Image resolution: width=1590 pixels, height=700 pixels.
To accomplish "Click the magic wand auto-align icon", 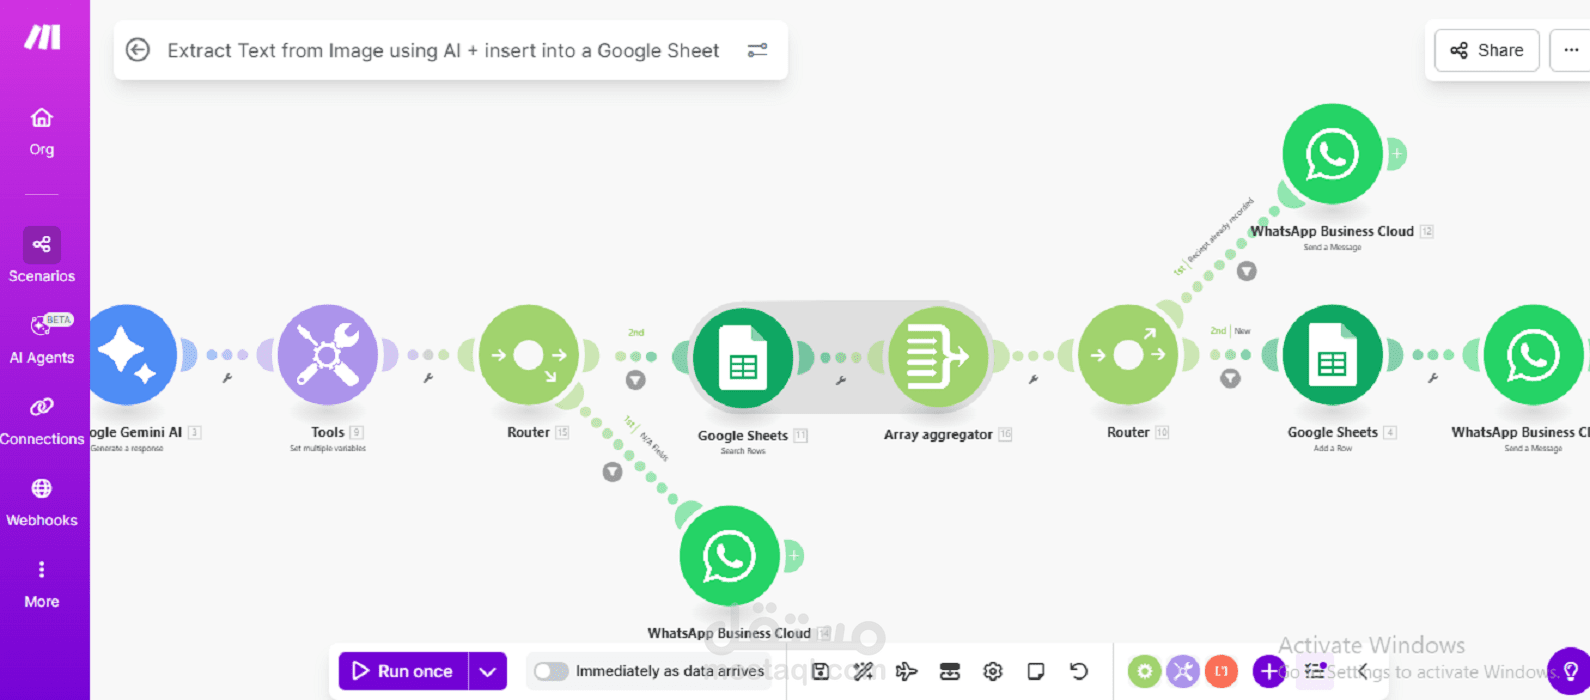I will click(x=863, y=671).
